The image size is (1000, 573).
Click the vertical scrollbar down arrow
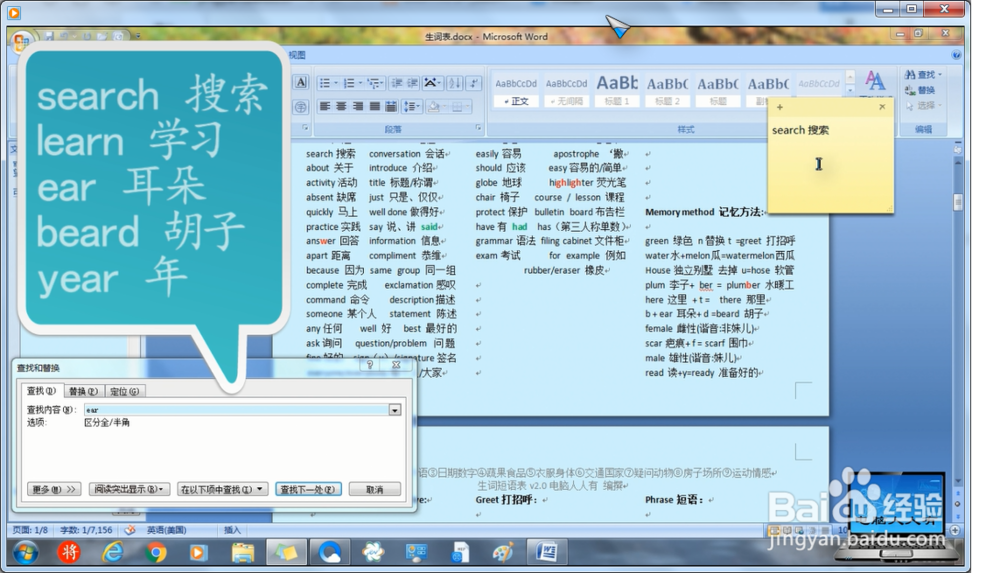coord(957,480)
